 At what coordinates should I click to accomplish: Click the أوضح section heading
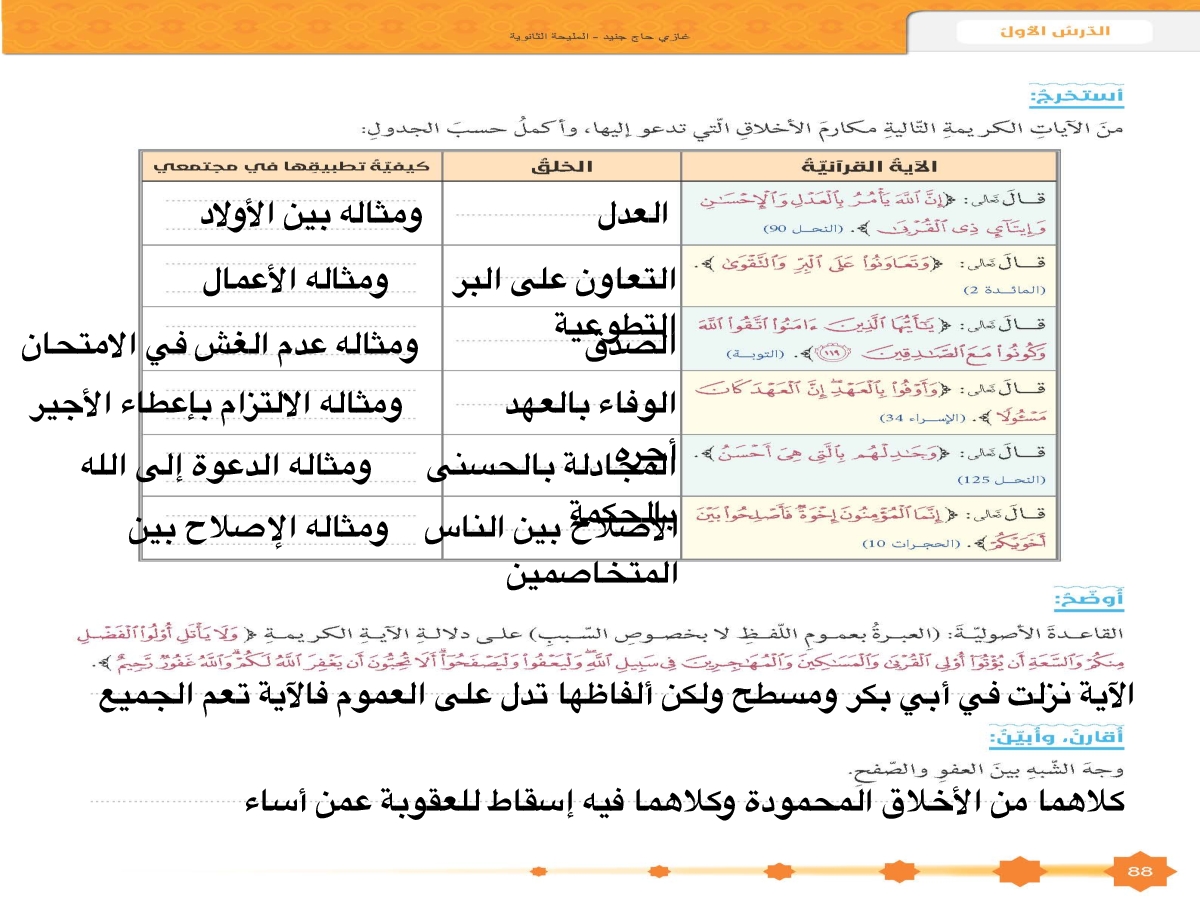(1090, 599)
